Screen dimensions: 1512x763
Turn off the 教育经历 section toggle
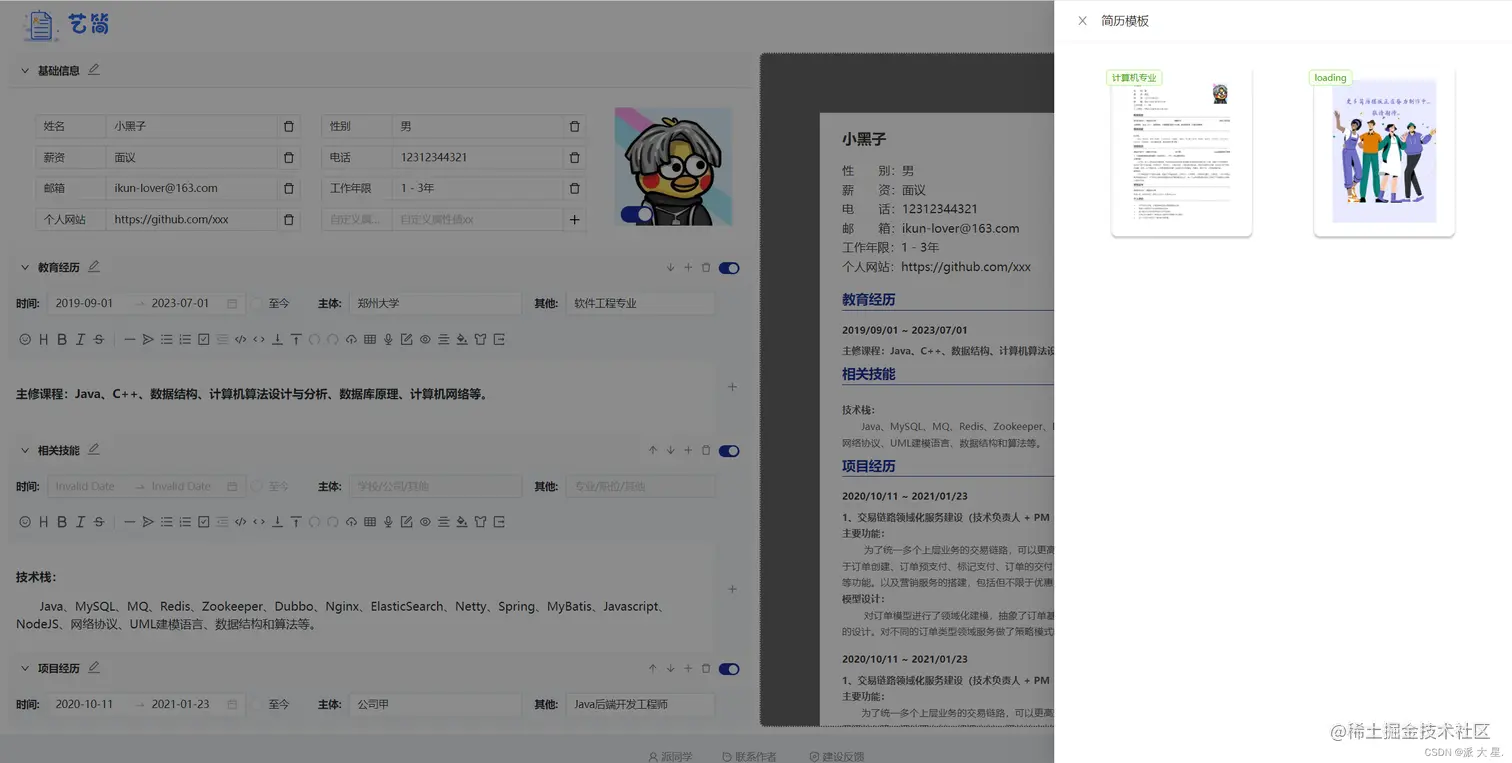728,268
